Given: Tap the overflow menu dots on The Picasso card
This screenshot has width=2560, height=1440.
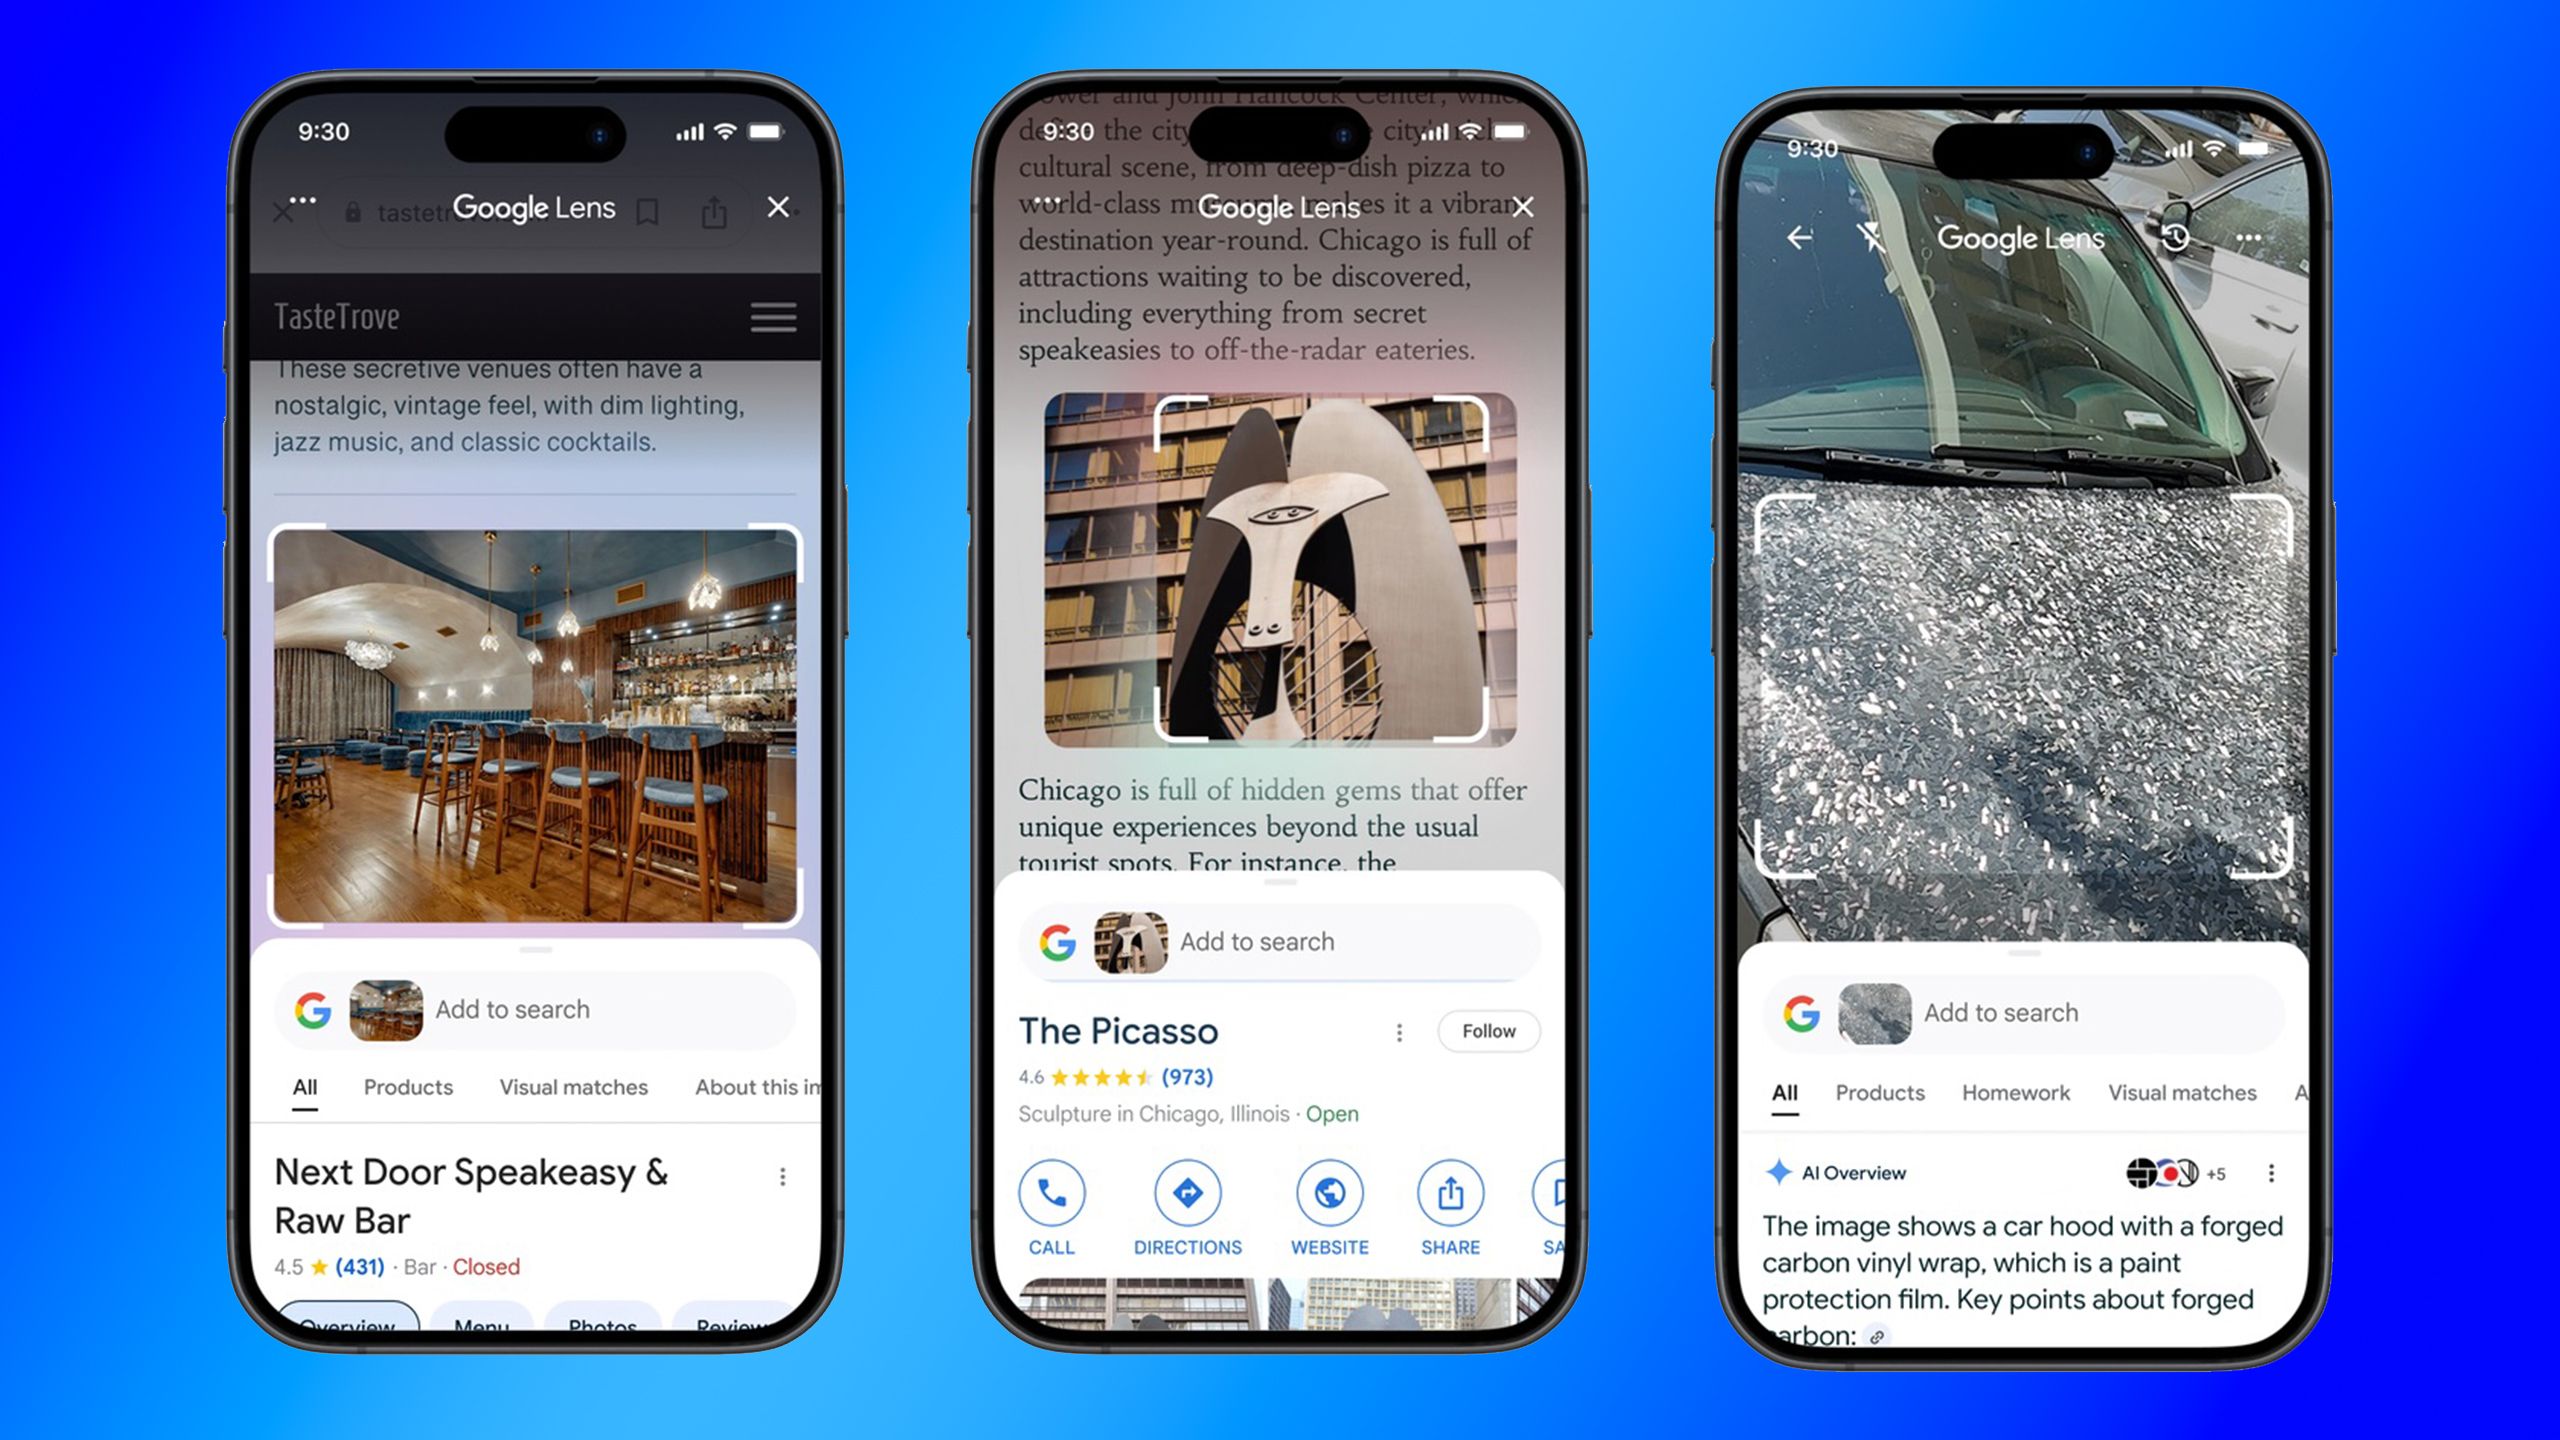Looking at the screenshot, I should 1400,1030.
